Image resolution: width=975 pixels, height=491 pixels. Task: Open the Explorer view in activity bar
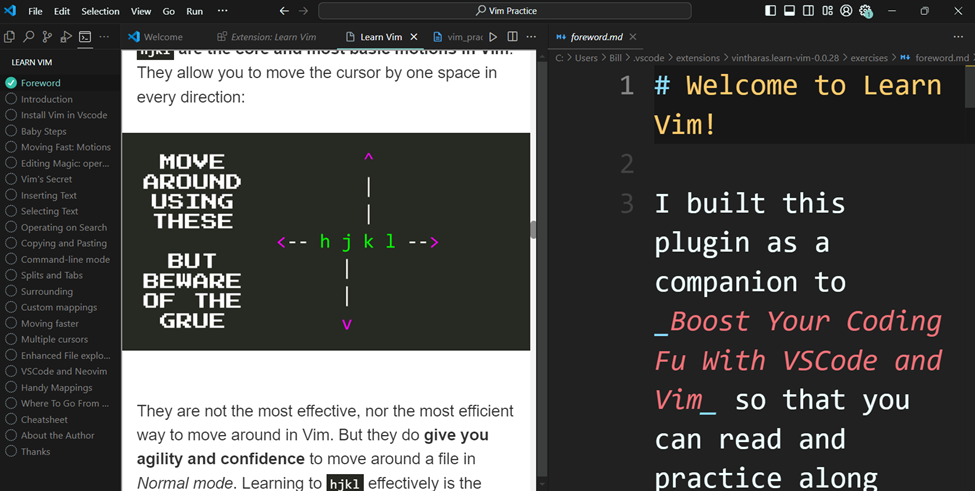pos(9,37)
